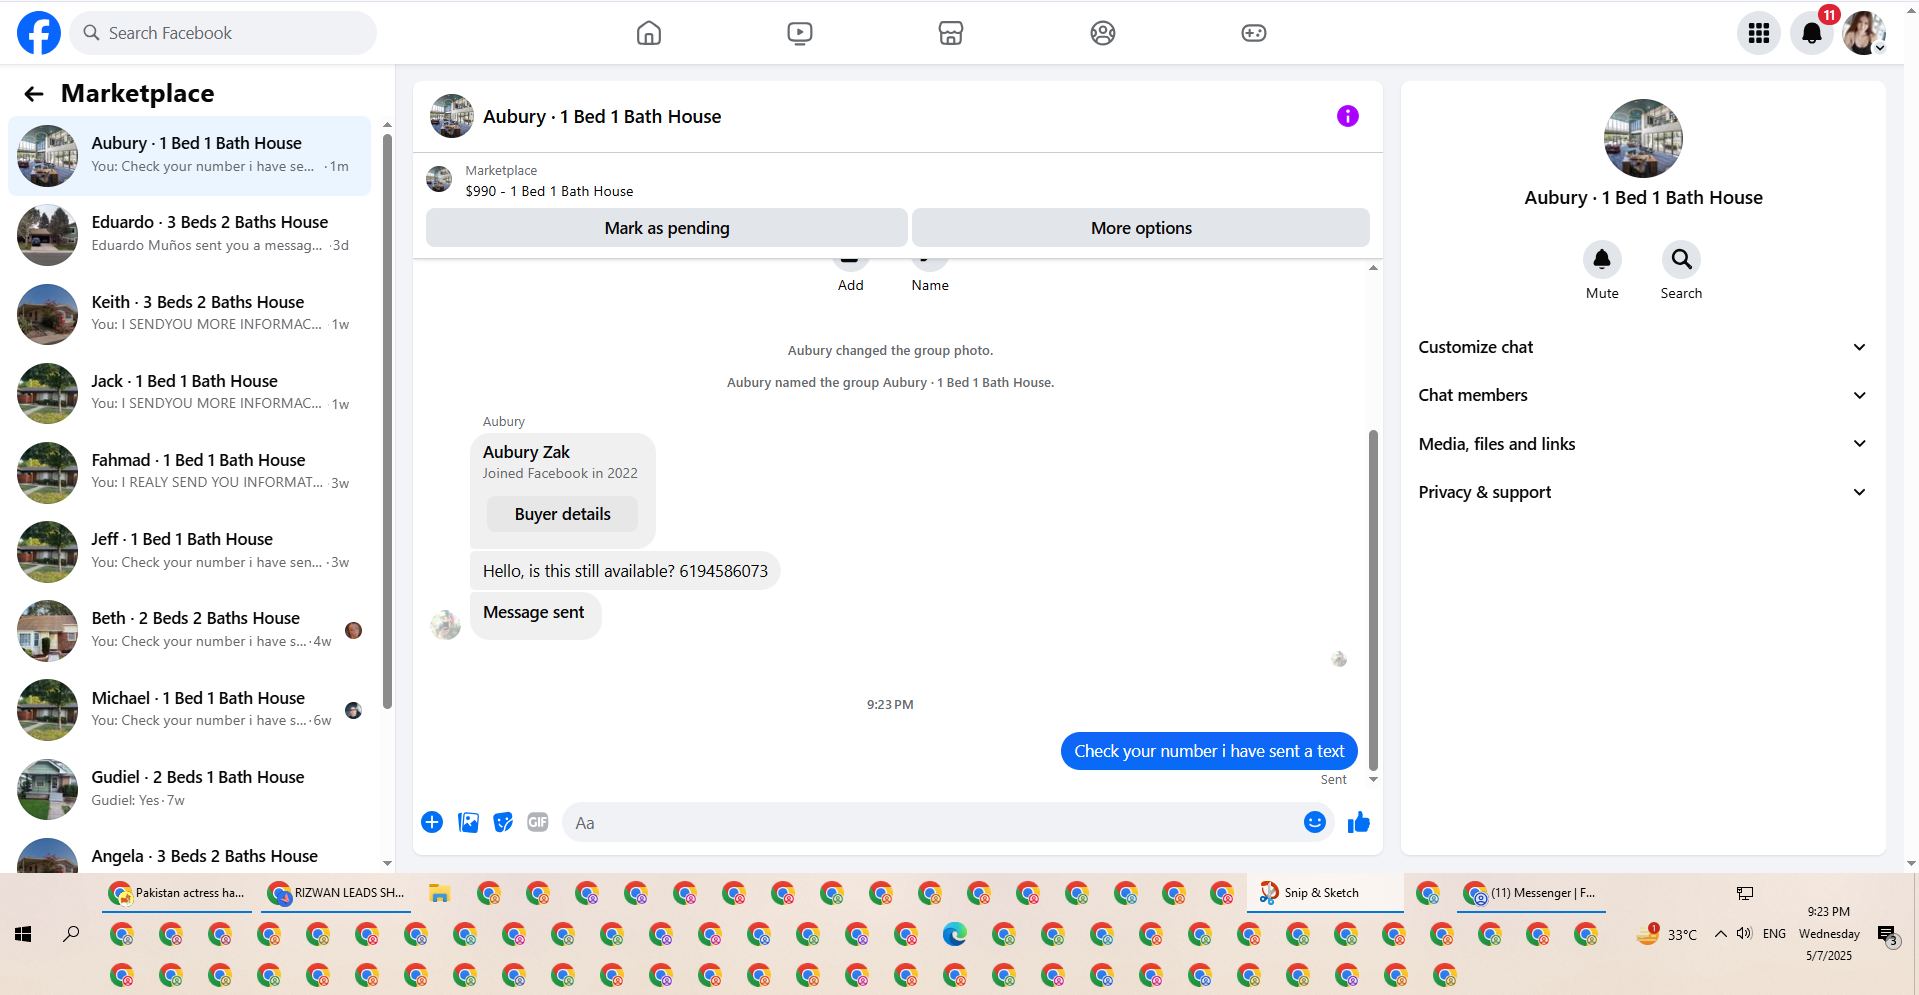Viewport: 1919px width, 995px height.
Task: Open Buyer details for Aubury Zak
Action: 562,514
